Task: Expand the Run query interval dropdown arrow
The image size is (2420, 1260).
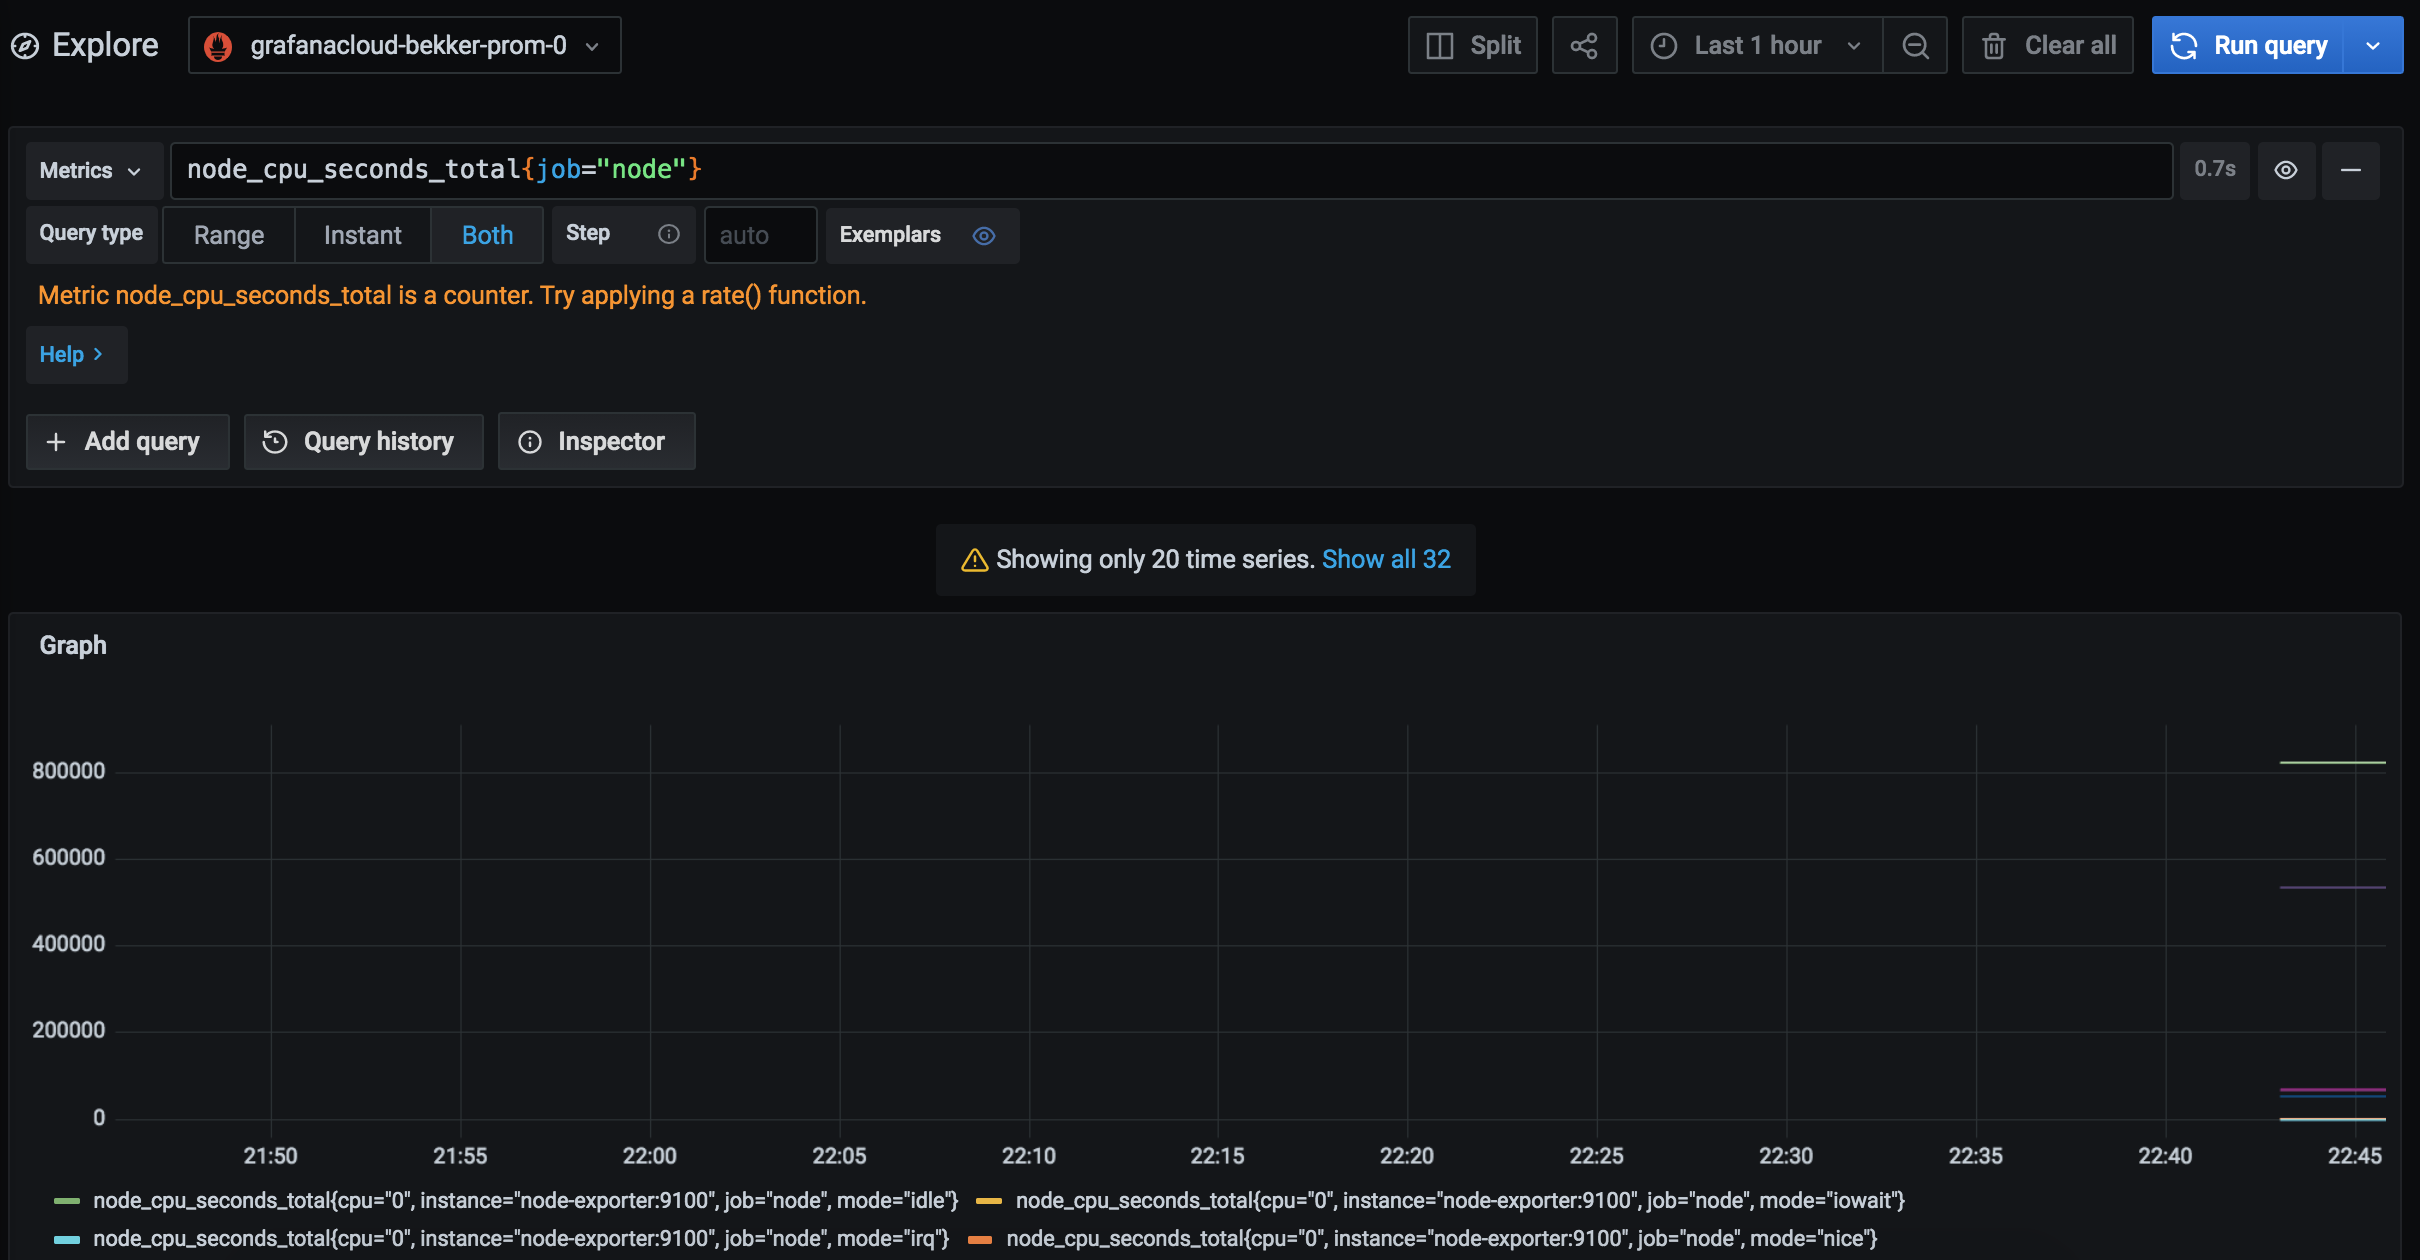Action: 2373,45
